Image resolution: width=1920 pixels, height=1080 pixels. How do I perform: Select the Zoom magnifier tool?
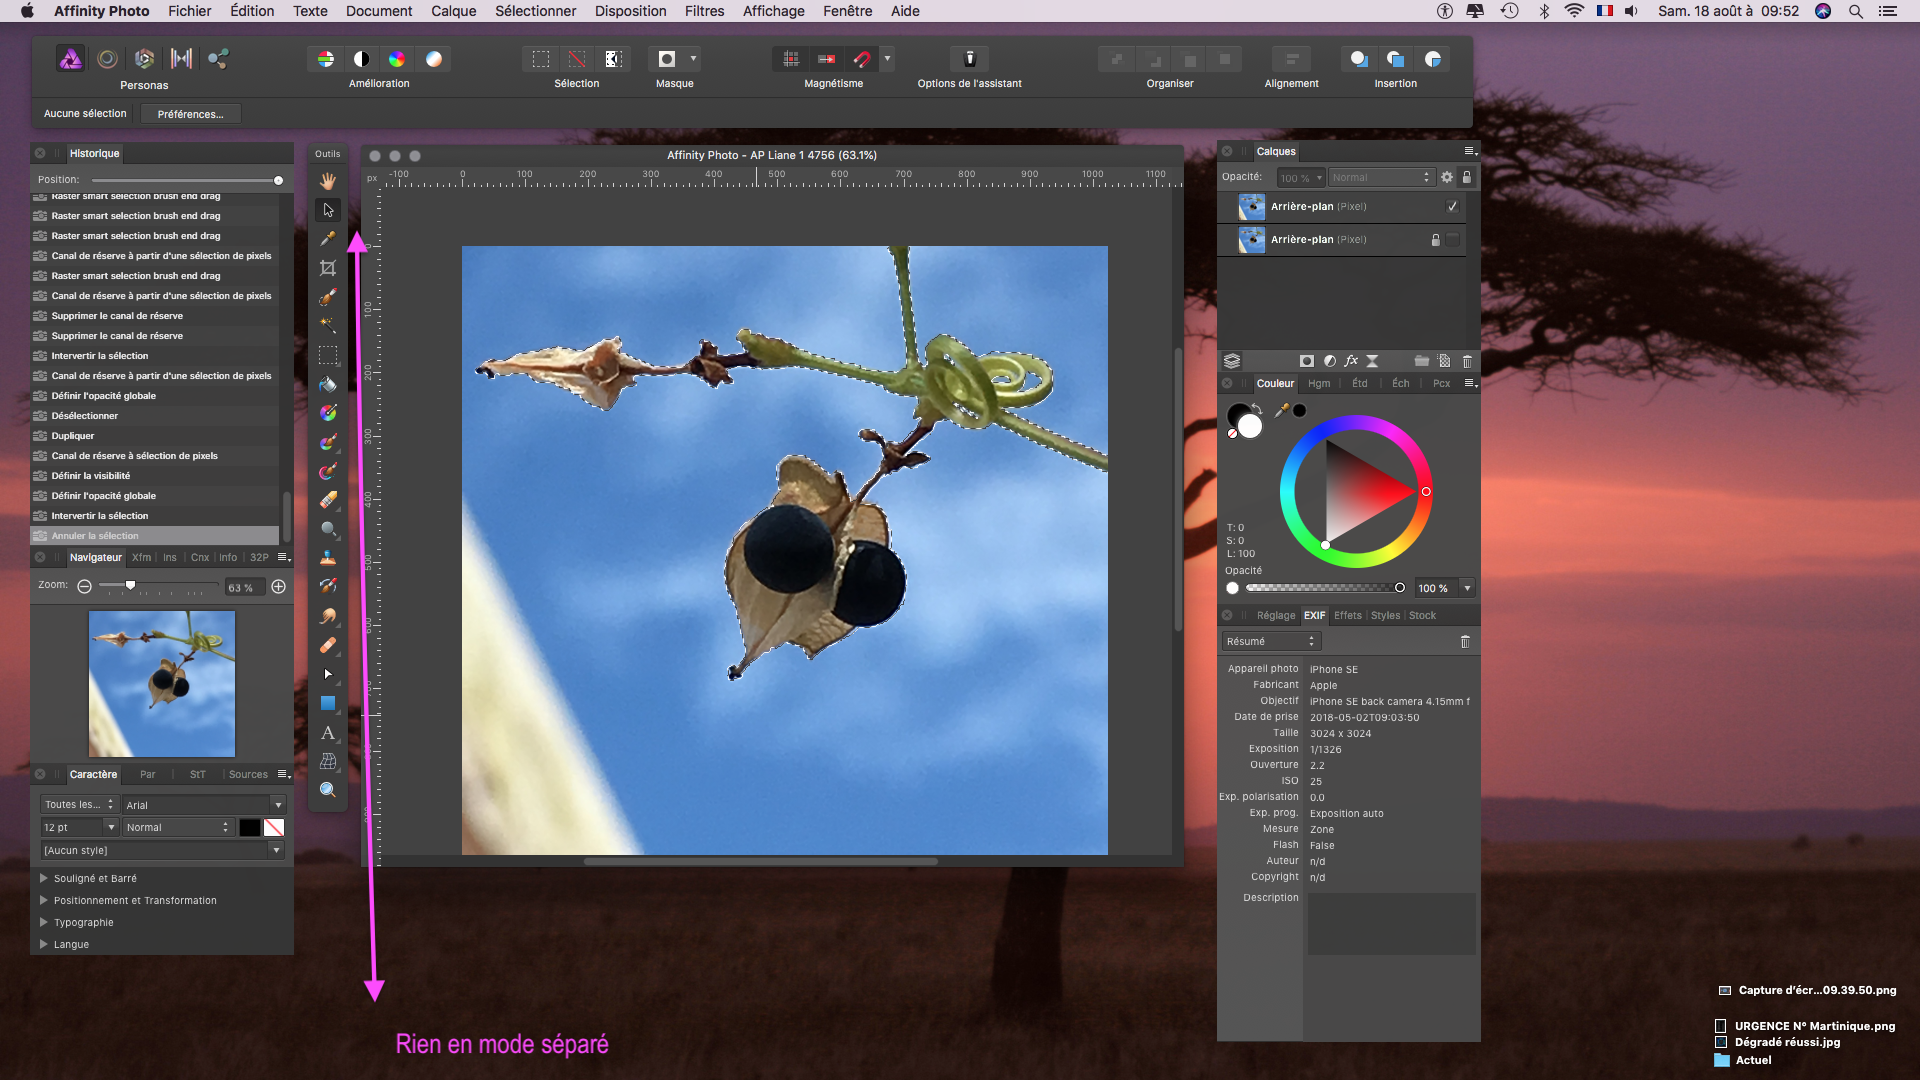coord(328,790)
